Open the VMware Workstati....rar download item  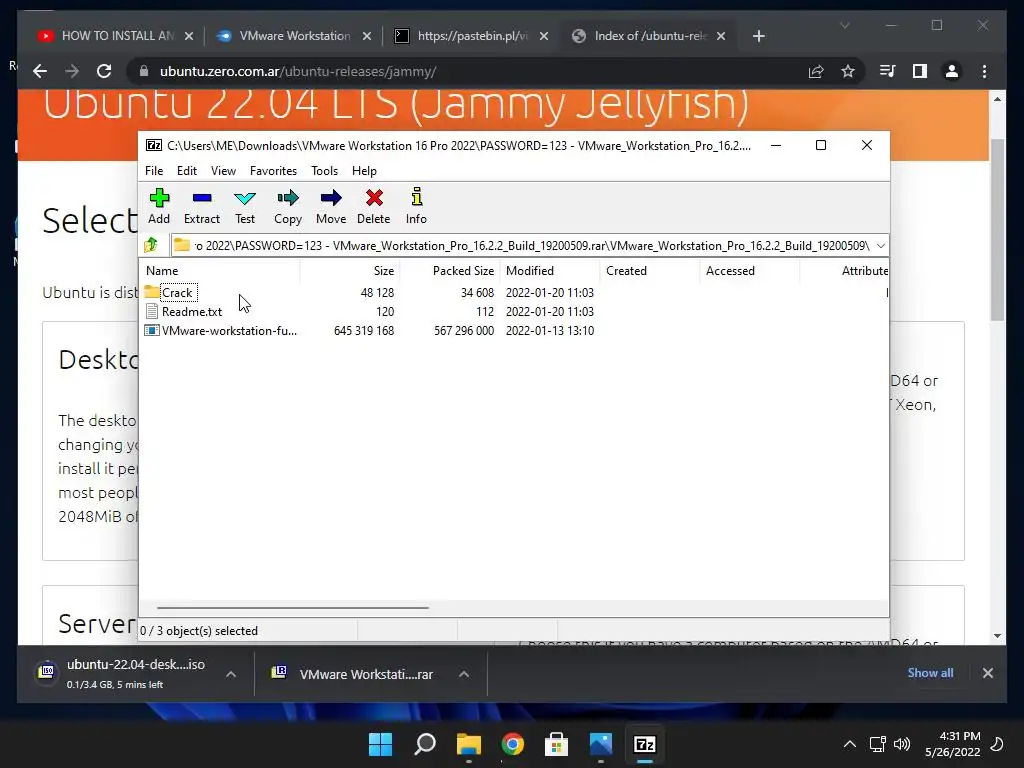pyautogui.click(x=353, y=674)
